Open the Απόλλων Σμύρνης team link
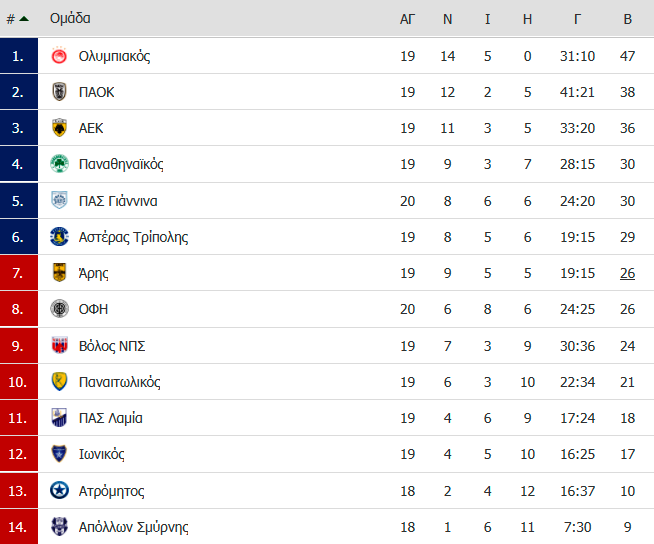 pos(133,527)
